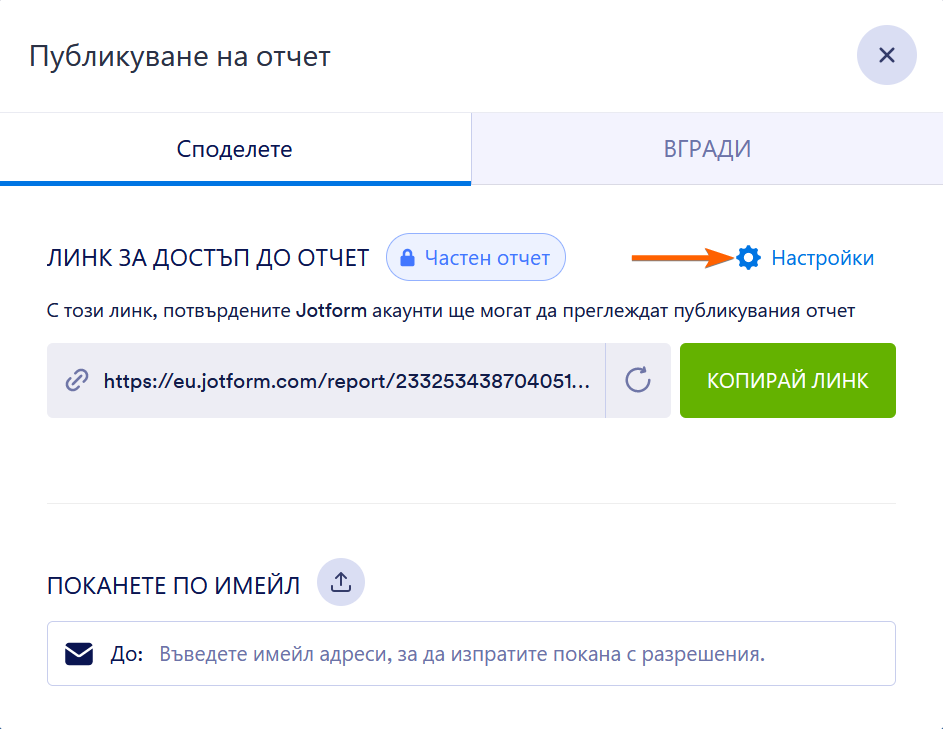Click the orange arrow pointing to Настройки
The height and width of the screenshot is (729, 943).
(x=682, y=258)
